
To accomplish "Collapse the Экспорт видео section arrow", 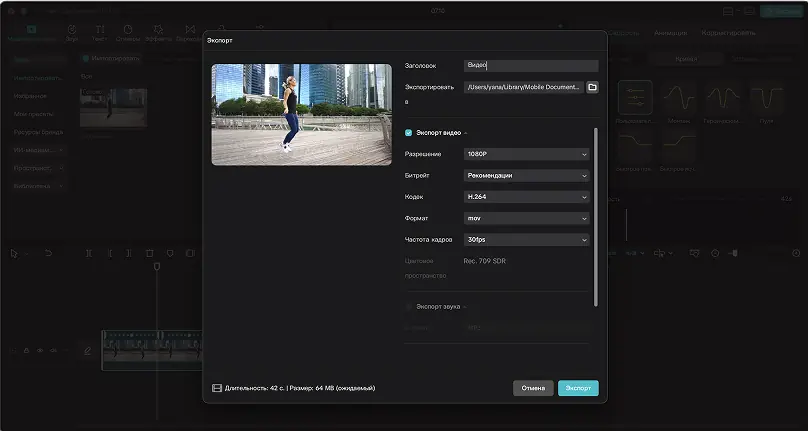I will pos(466,133).
